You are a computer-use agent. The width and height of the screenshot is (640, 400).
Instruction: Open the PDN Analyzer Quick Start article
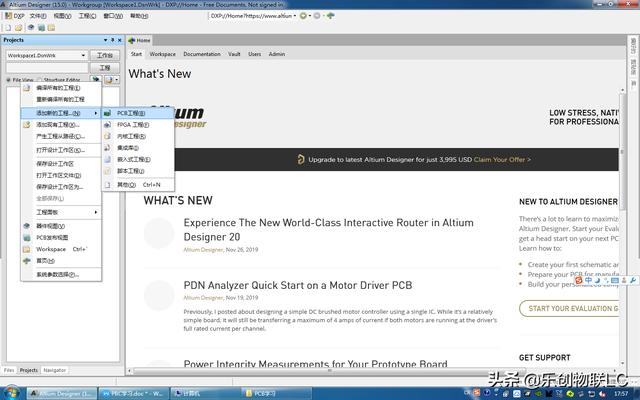pyautogui.click(x=298, y=285)
